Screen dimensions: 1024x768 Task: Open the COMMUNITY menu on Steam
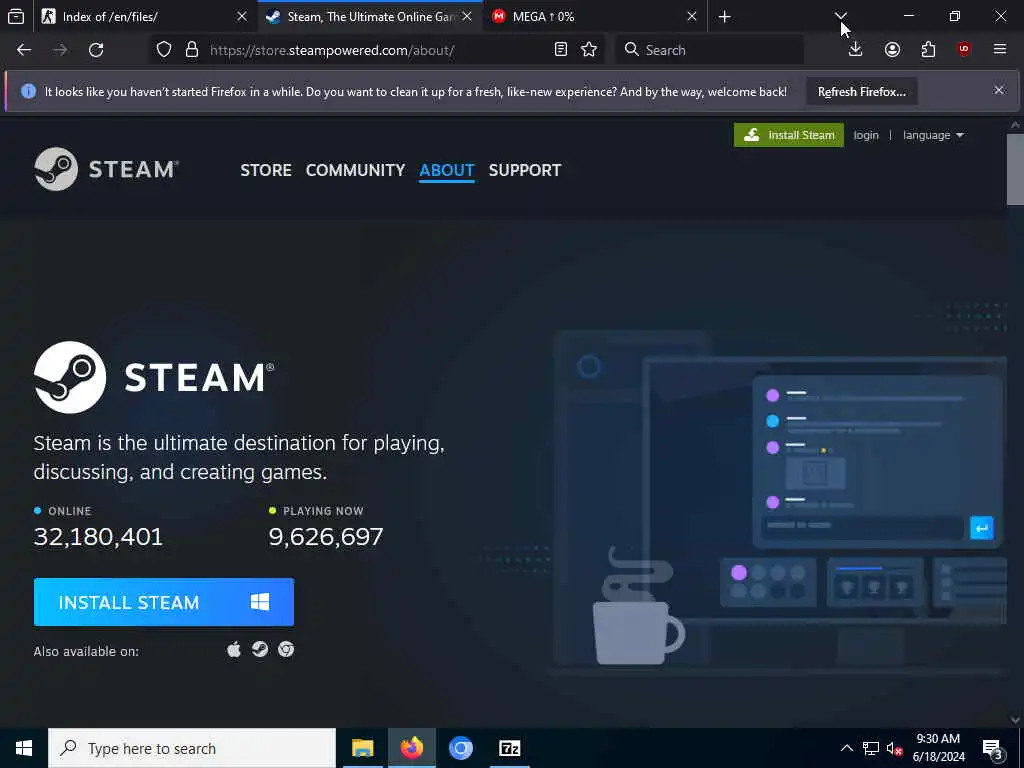tap(355, 170)
